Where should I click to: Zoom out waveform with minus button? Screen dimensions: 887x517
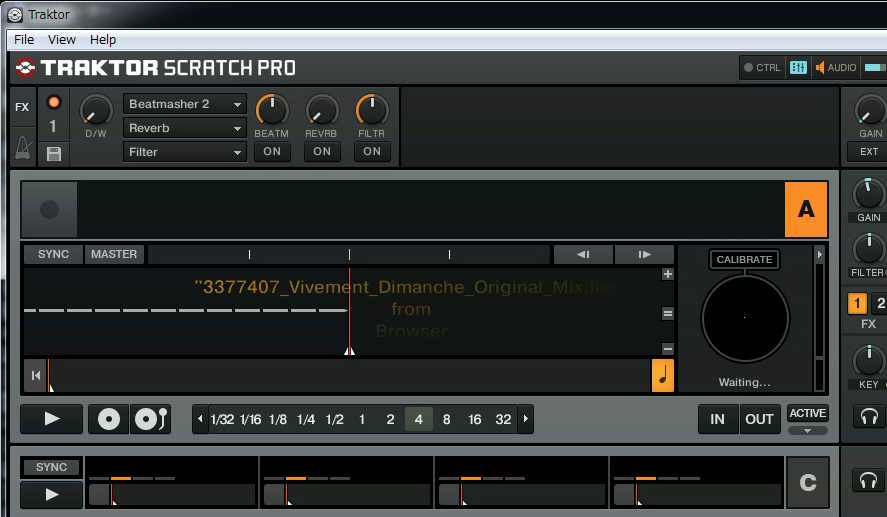(668, 349)
